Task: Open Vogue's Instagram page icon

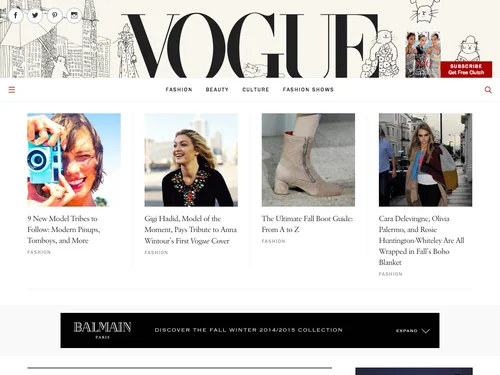Action: pyautogui.click(x=74, y=15)
